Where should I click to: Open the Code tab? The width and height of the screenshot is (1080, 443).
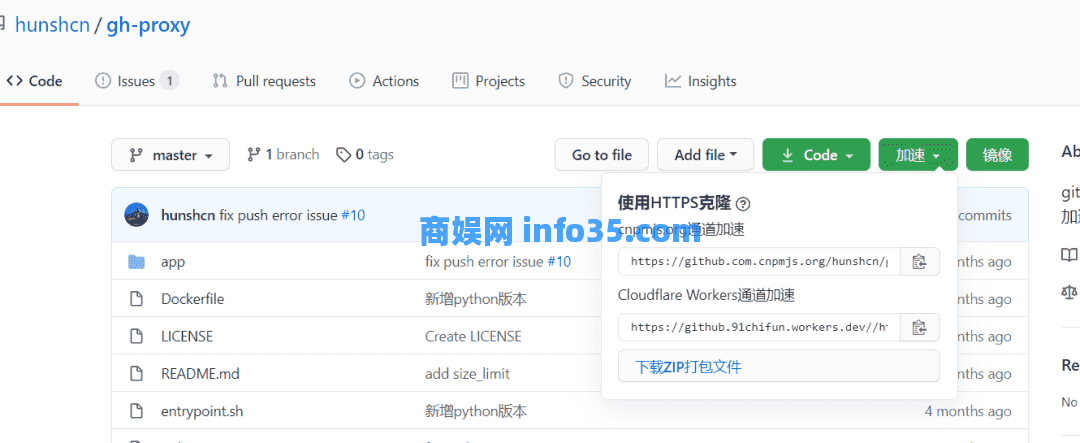coord(34,81)
